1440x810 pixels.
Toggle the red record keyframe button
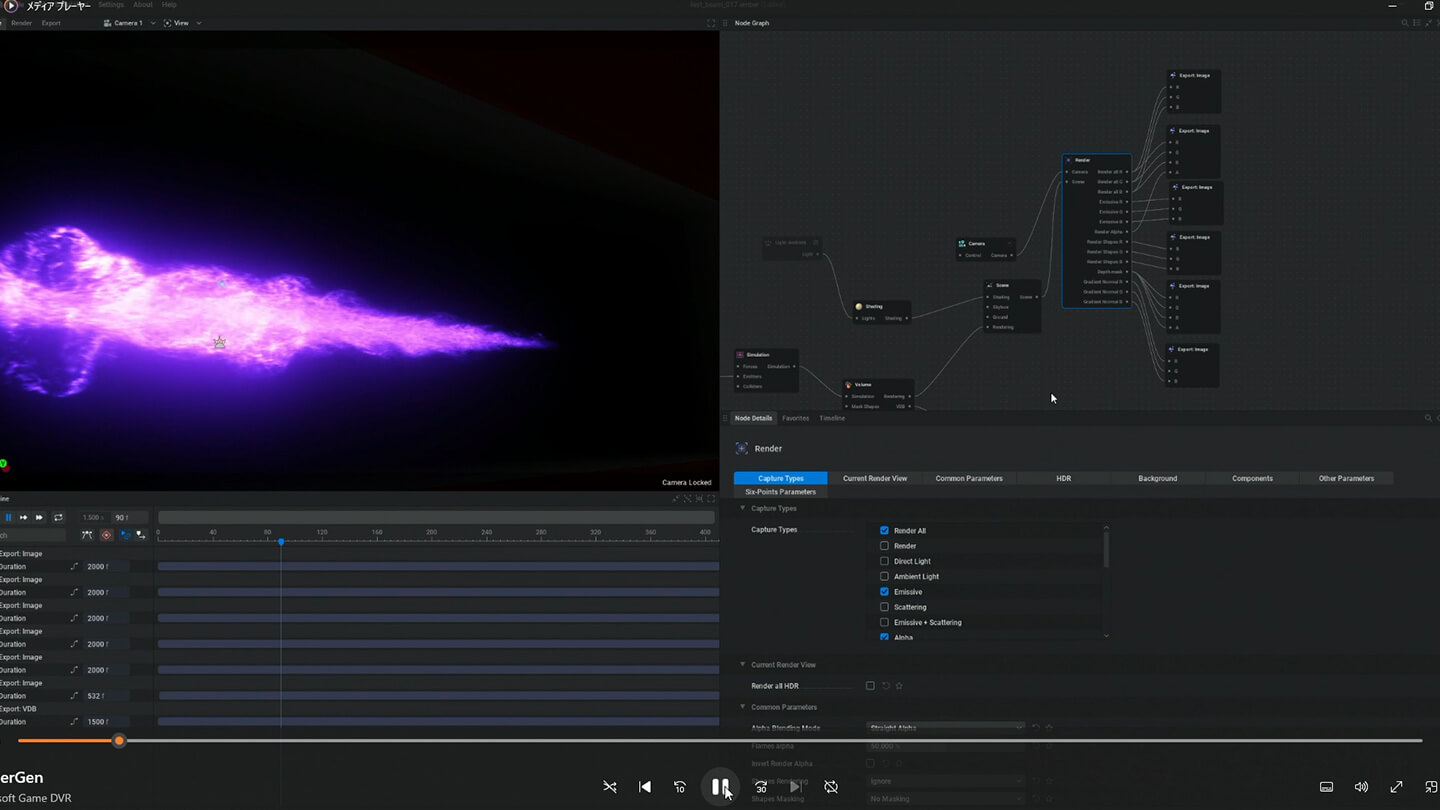click(x=107, y=535)
